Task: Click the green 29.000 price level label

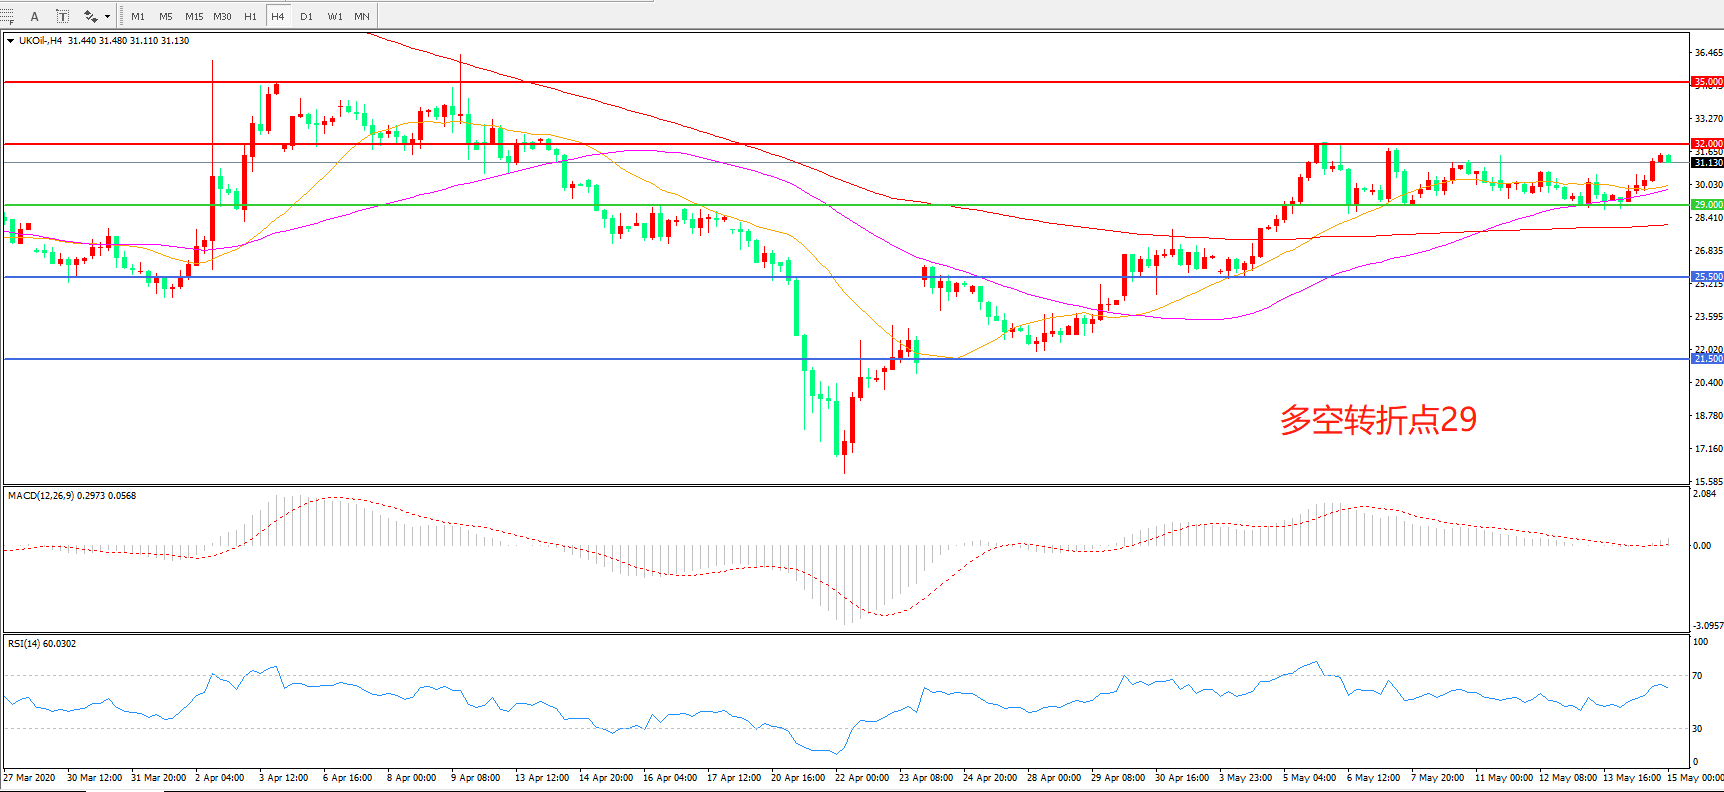Action: pyautogui.click(x=1707, y=205)
